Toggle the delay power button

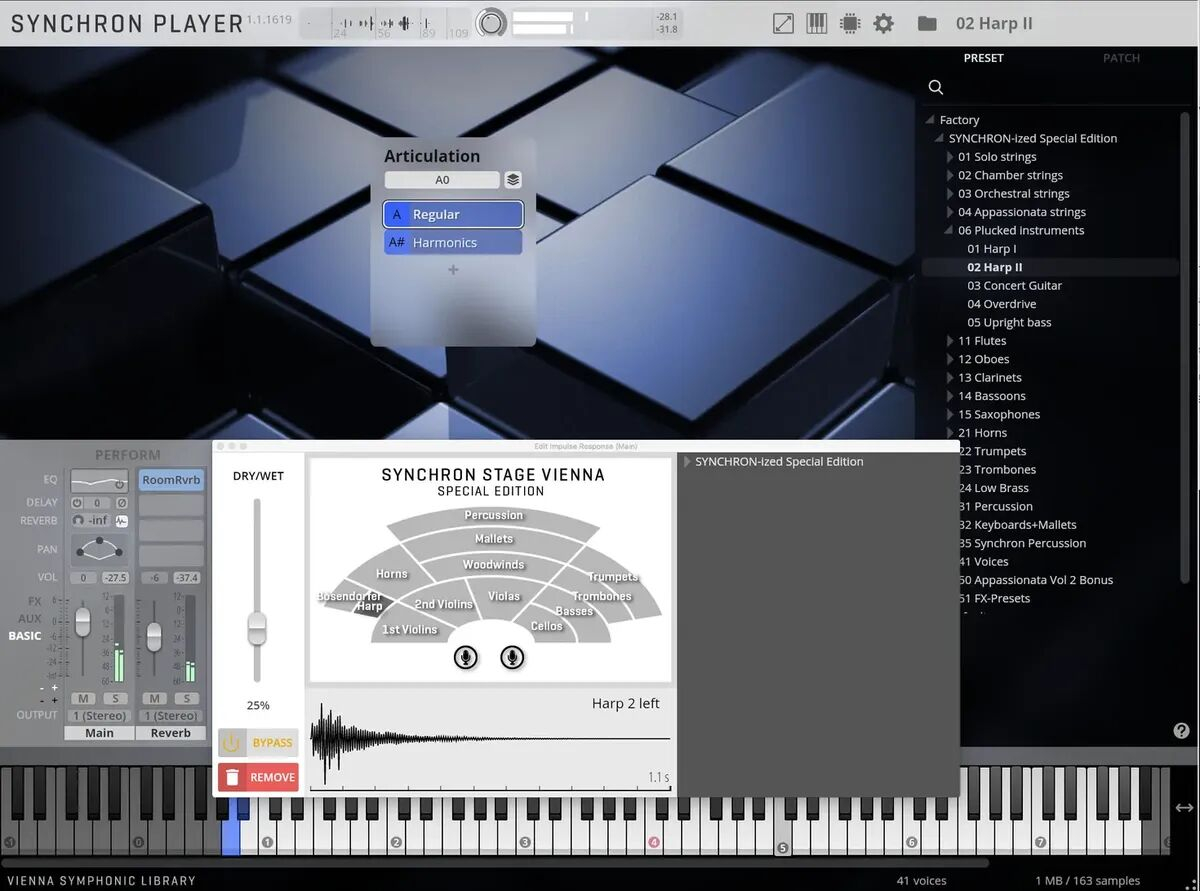tap(77, 503)
